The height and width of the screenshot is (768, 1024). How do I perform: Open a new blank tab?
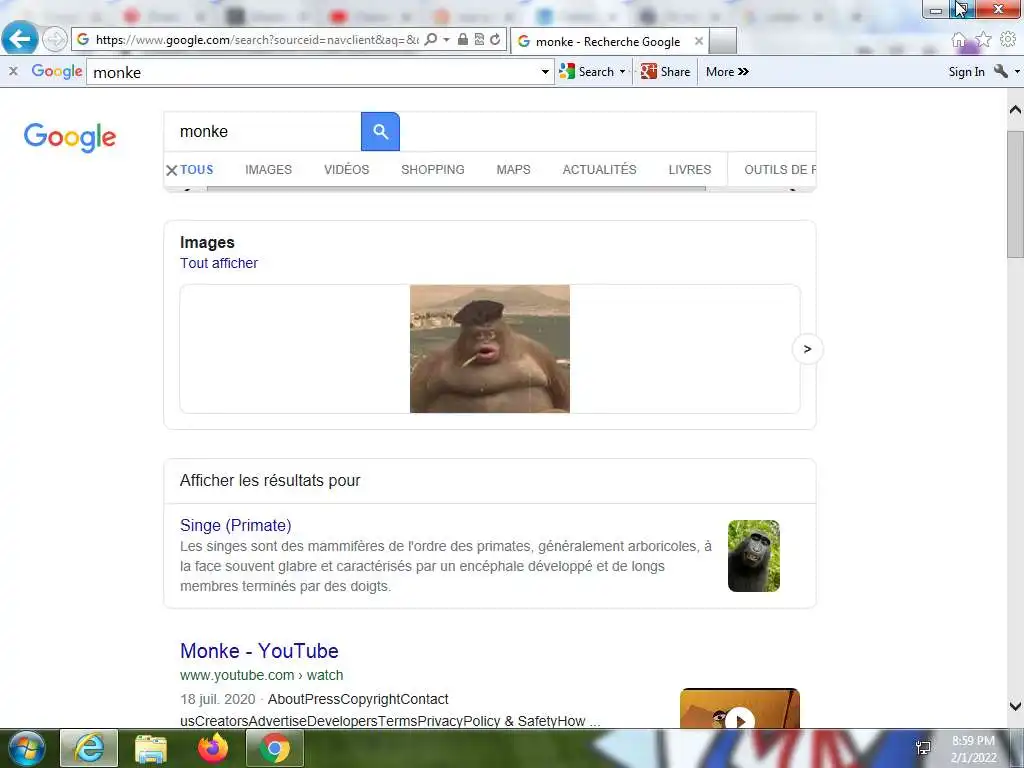722,41
